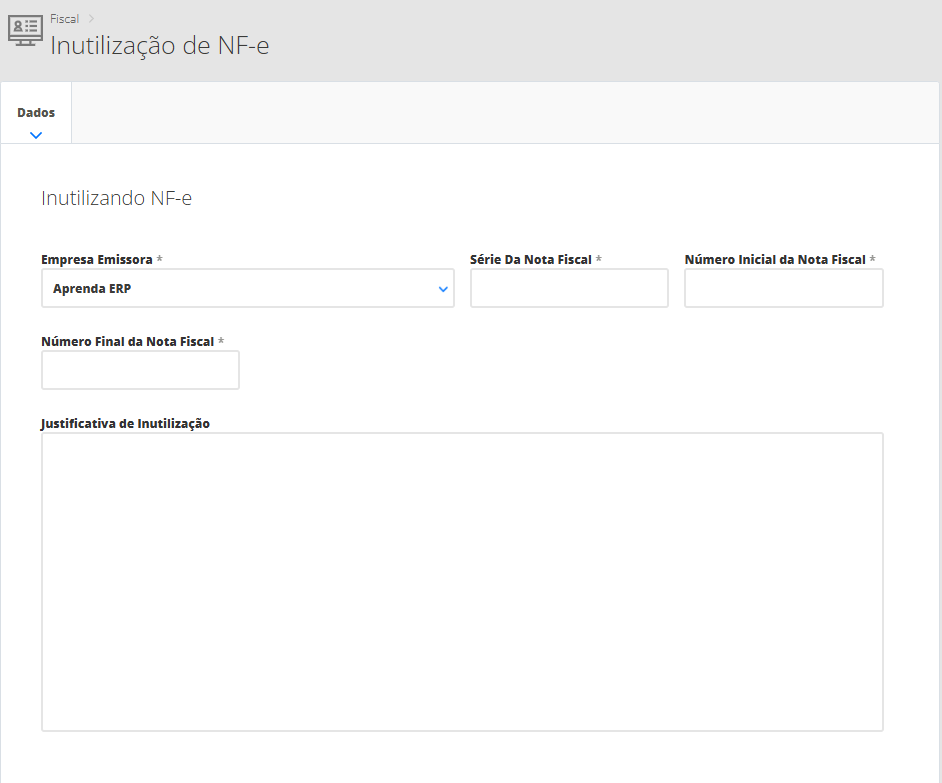Click the Fiscal module icon in header

tap(25, 30)
